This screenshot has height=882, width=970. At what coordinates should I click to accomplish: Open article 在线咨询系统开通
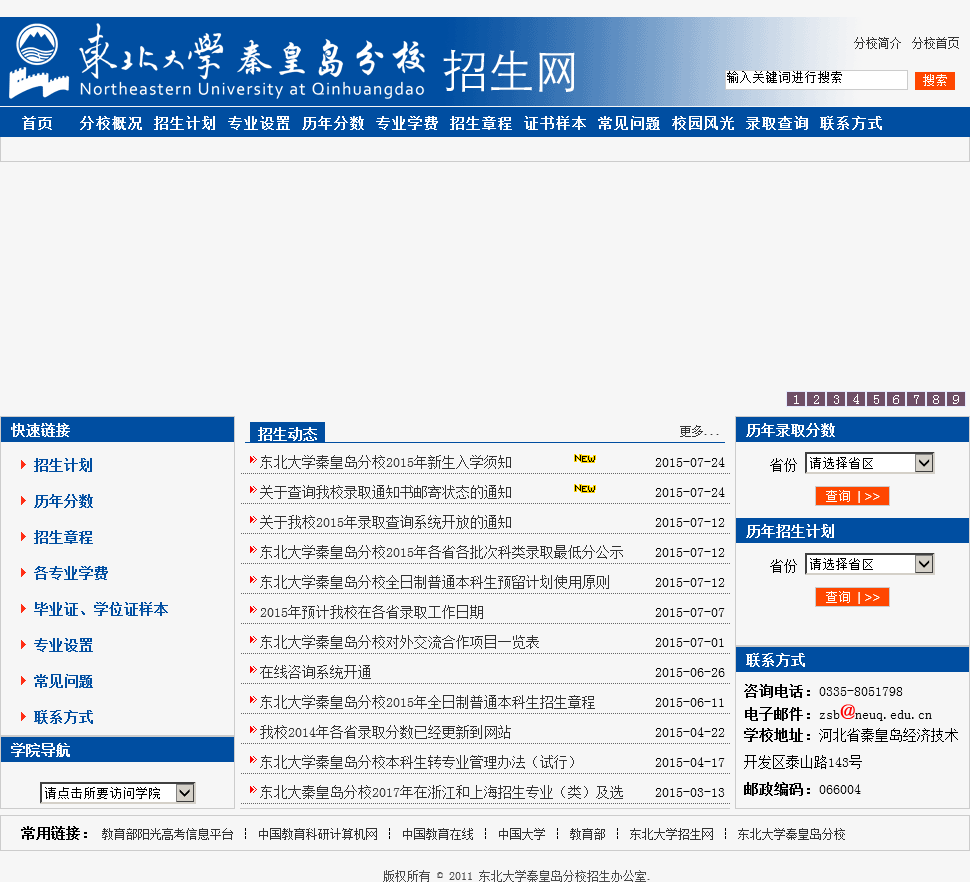pyautogui.click(x=315, y=672)
